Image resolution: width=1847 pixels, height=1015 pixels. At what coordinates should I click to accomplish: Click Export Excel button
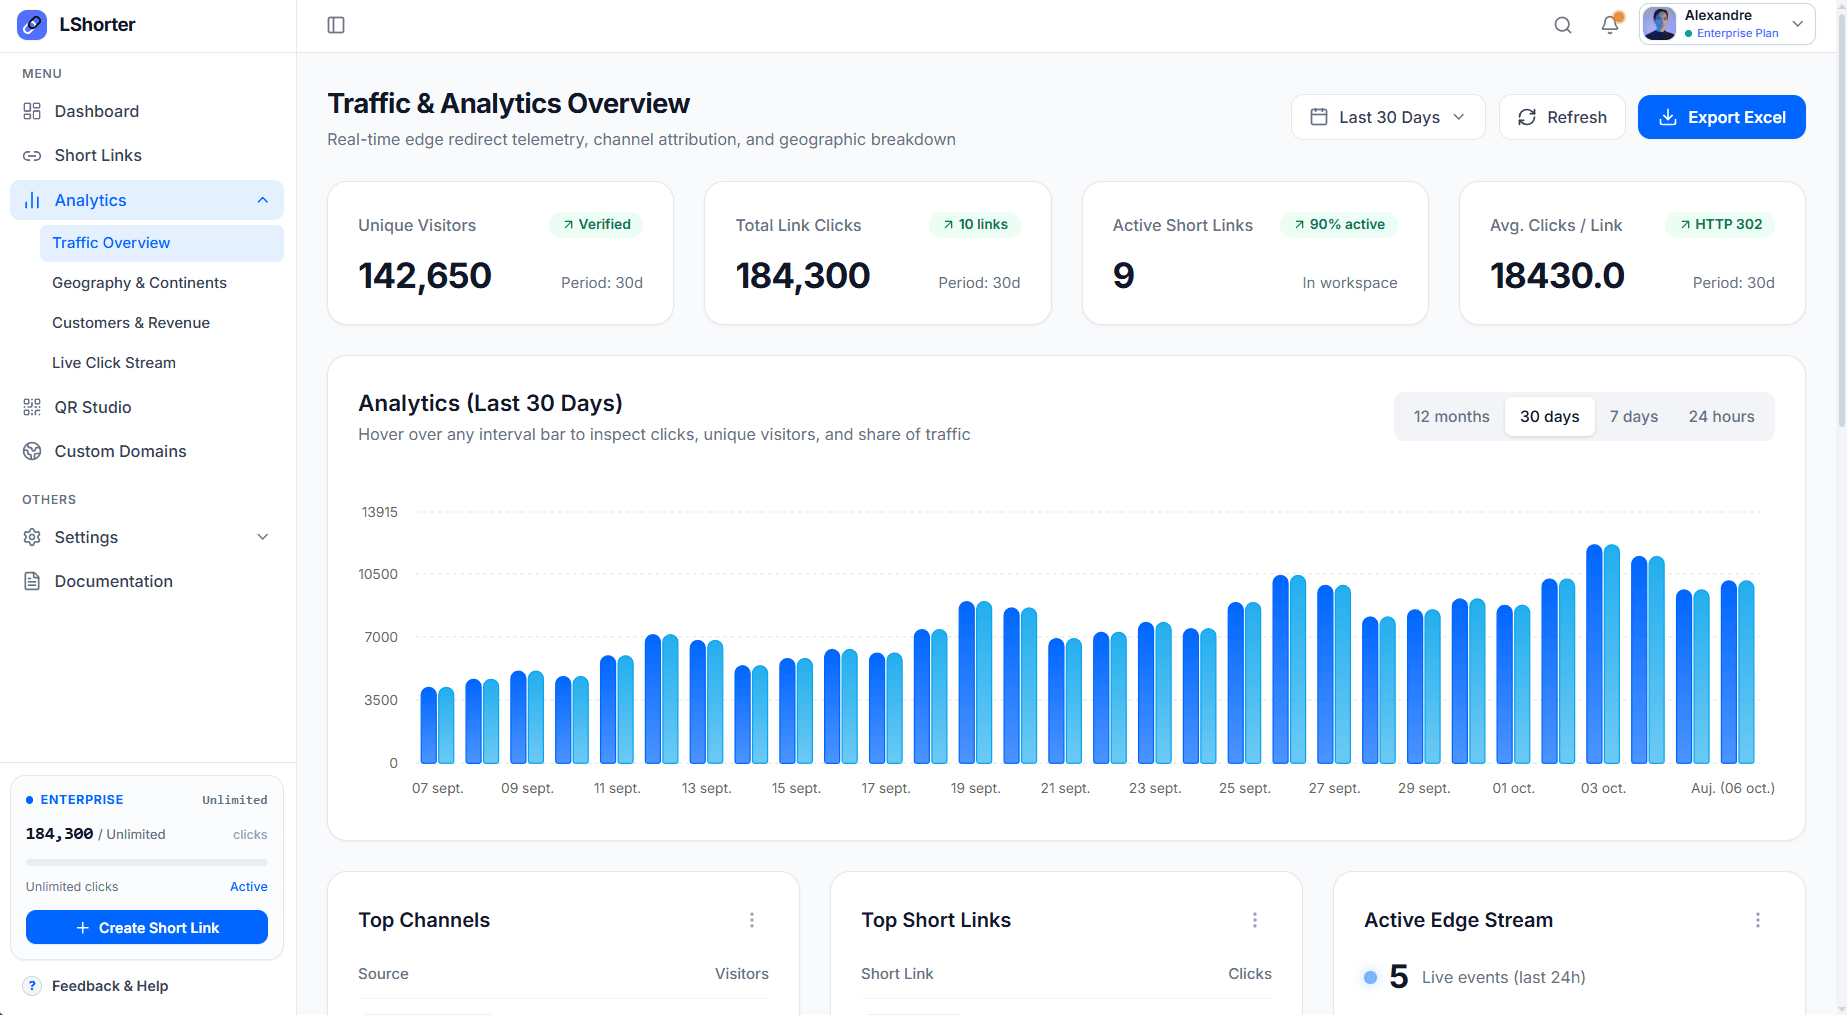[x=1722, y=117]
